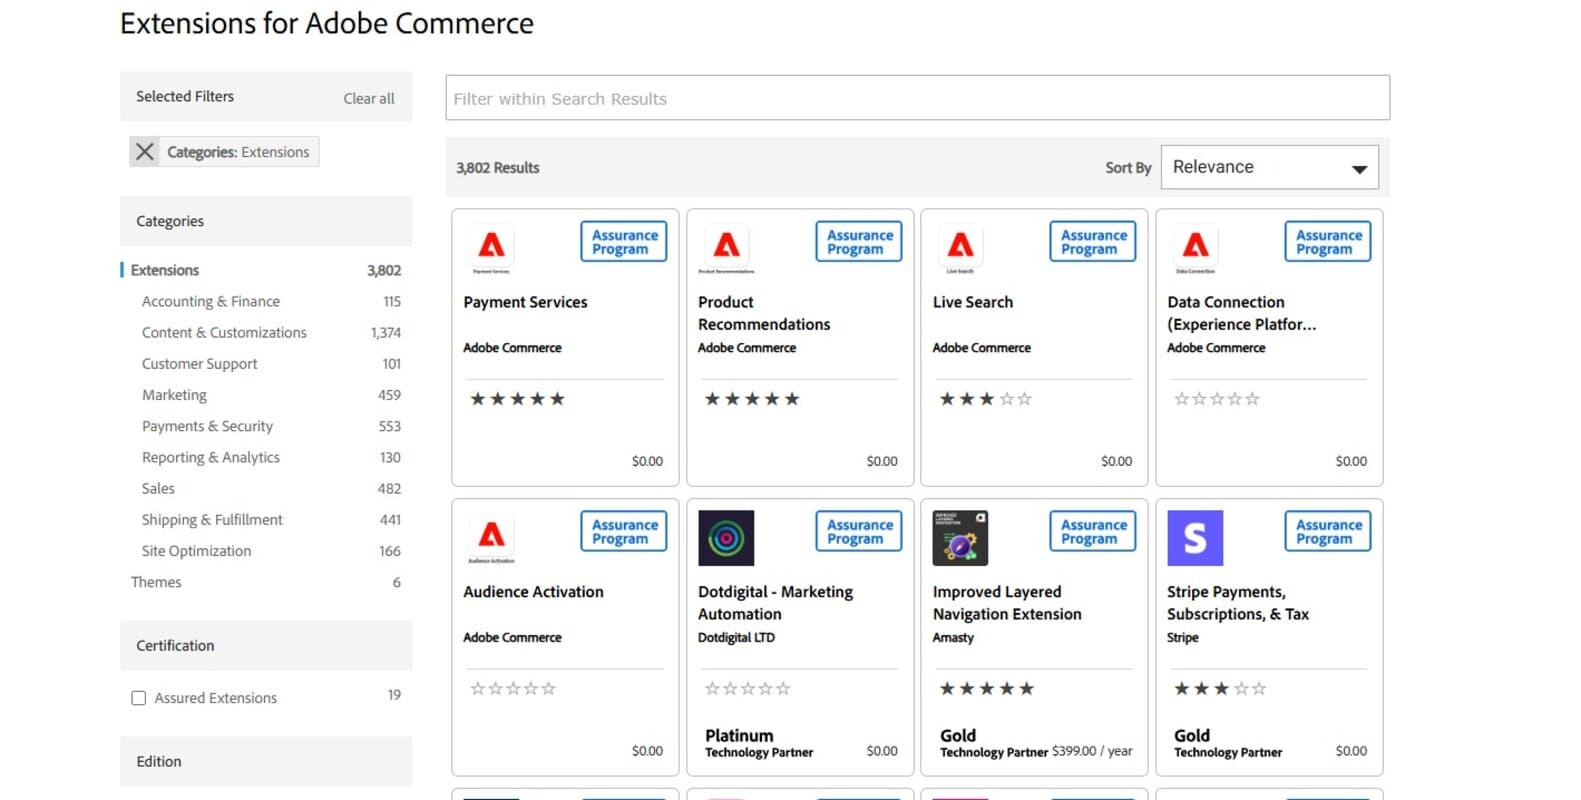Click Assurance Program badge on Dotdigital card
This screenshot has width=1581, height=800.
tap(859, 531)
